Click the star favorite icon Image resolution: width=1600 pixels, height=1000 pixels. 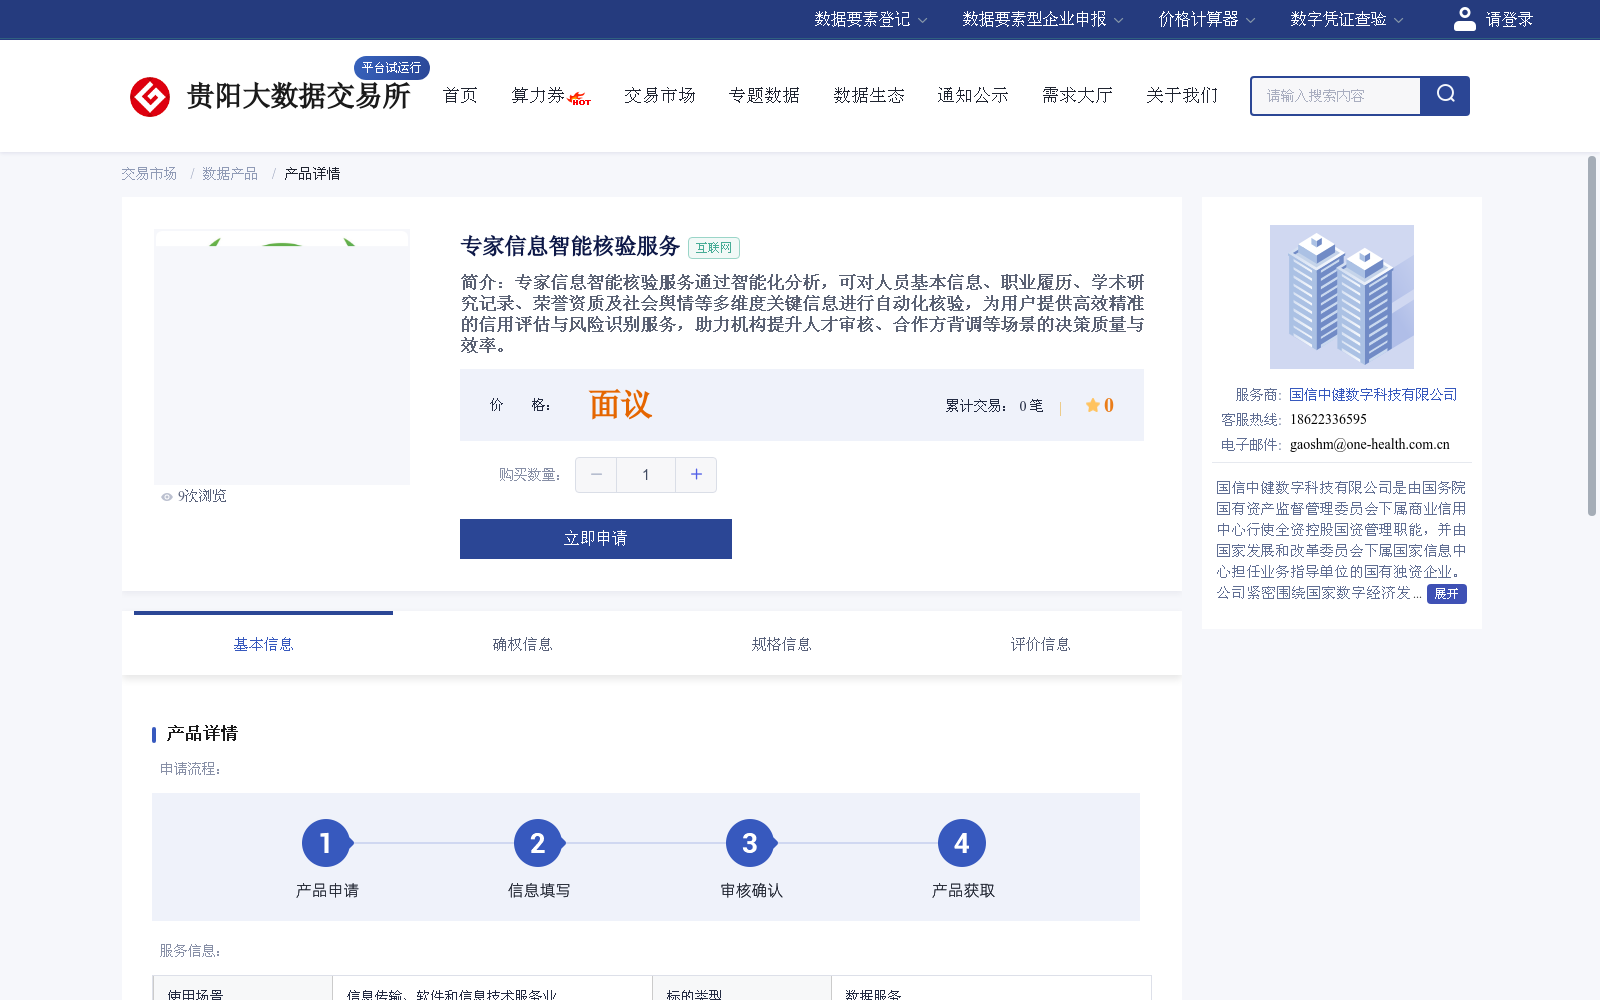(1092, 405)
